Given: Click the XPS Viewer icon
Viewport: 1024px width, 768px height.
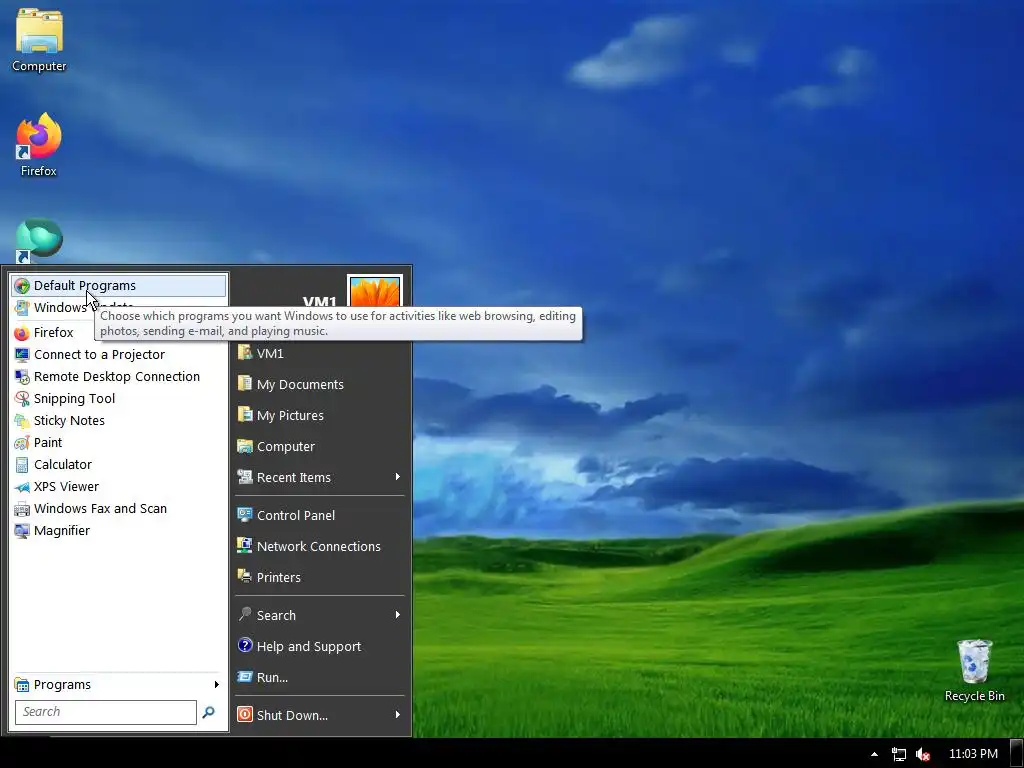Looking at the screenshot, I should point(22,487).
